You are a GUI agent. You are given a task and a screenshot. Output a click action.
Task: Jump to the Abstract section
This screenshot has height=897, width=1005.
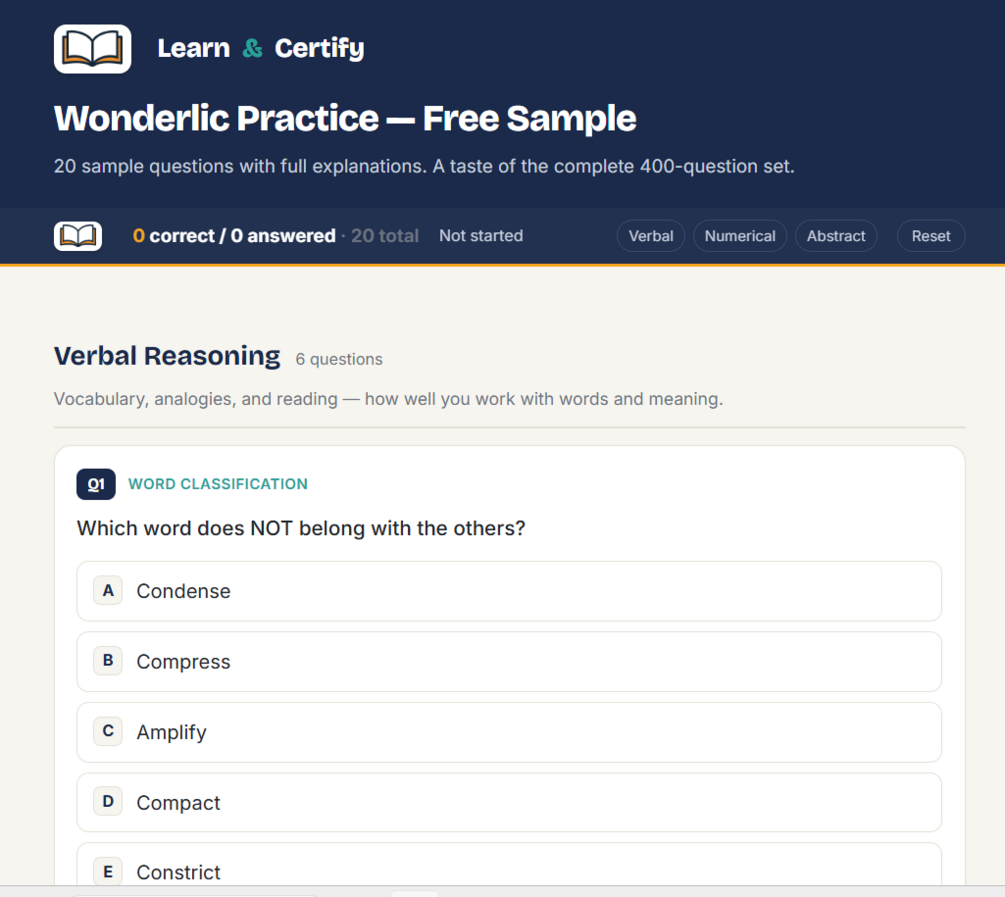(836, 236)
